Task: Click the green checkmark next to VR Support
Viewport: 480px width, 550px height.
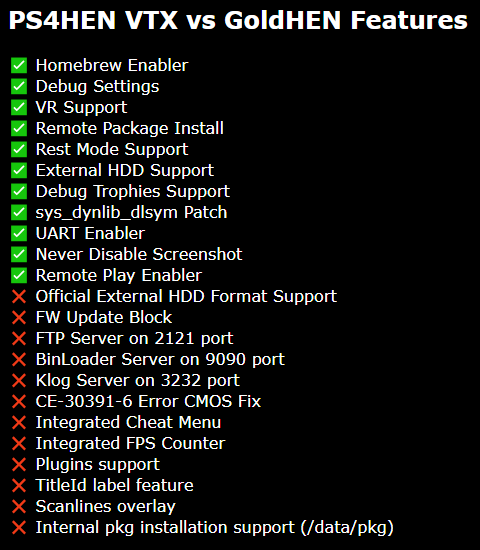Action: tap(19, 107)
